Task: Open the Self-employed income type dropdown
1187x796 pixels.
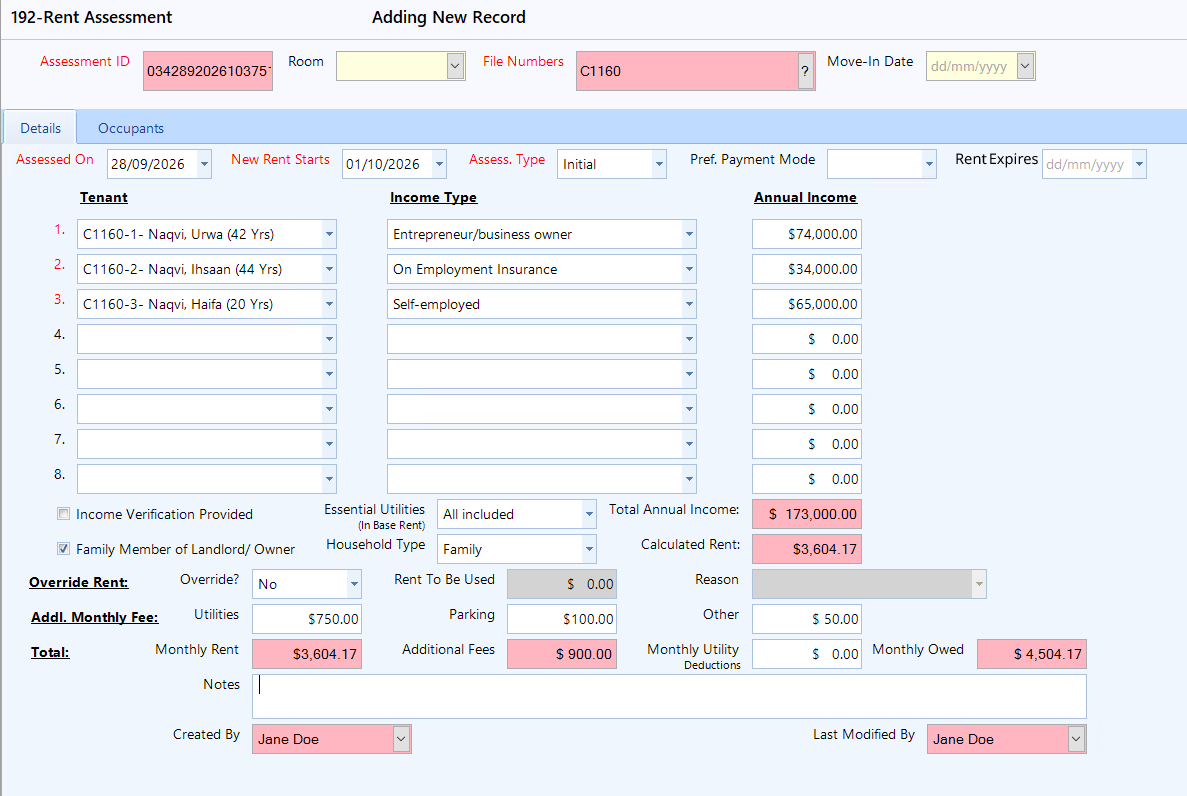Action: coord(689,304)
